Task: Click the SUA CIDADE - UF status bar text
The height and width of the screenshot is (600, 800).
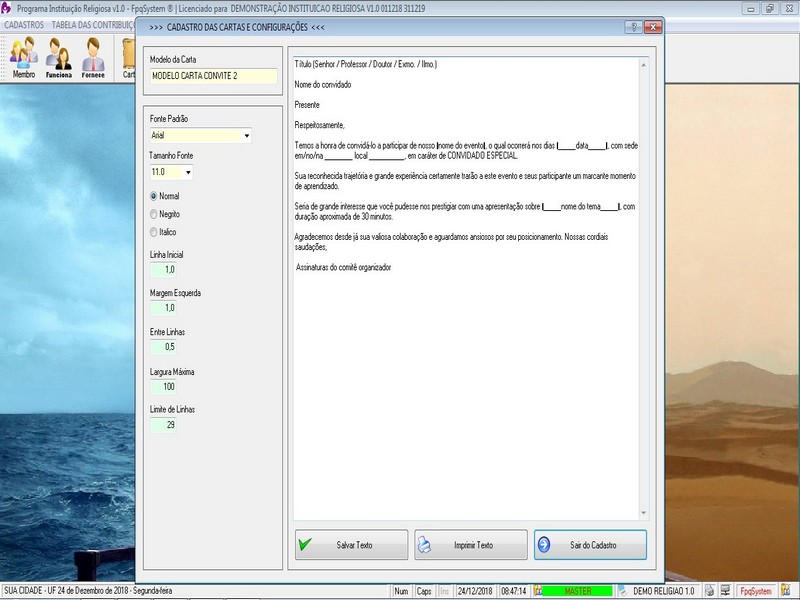Action: (x=88, y=591)
